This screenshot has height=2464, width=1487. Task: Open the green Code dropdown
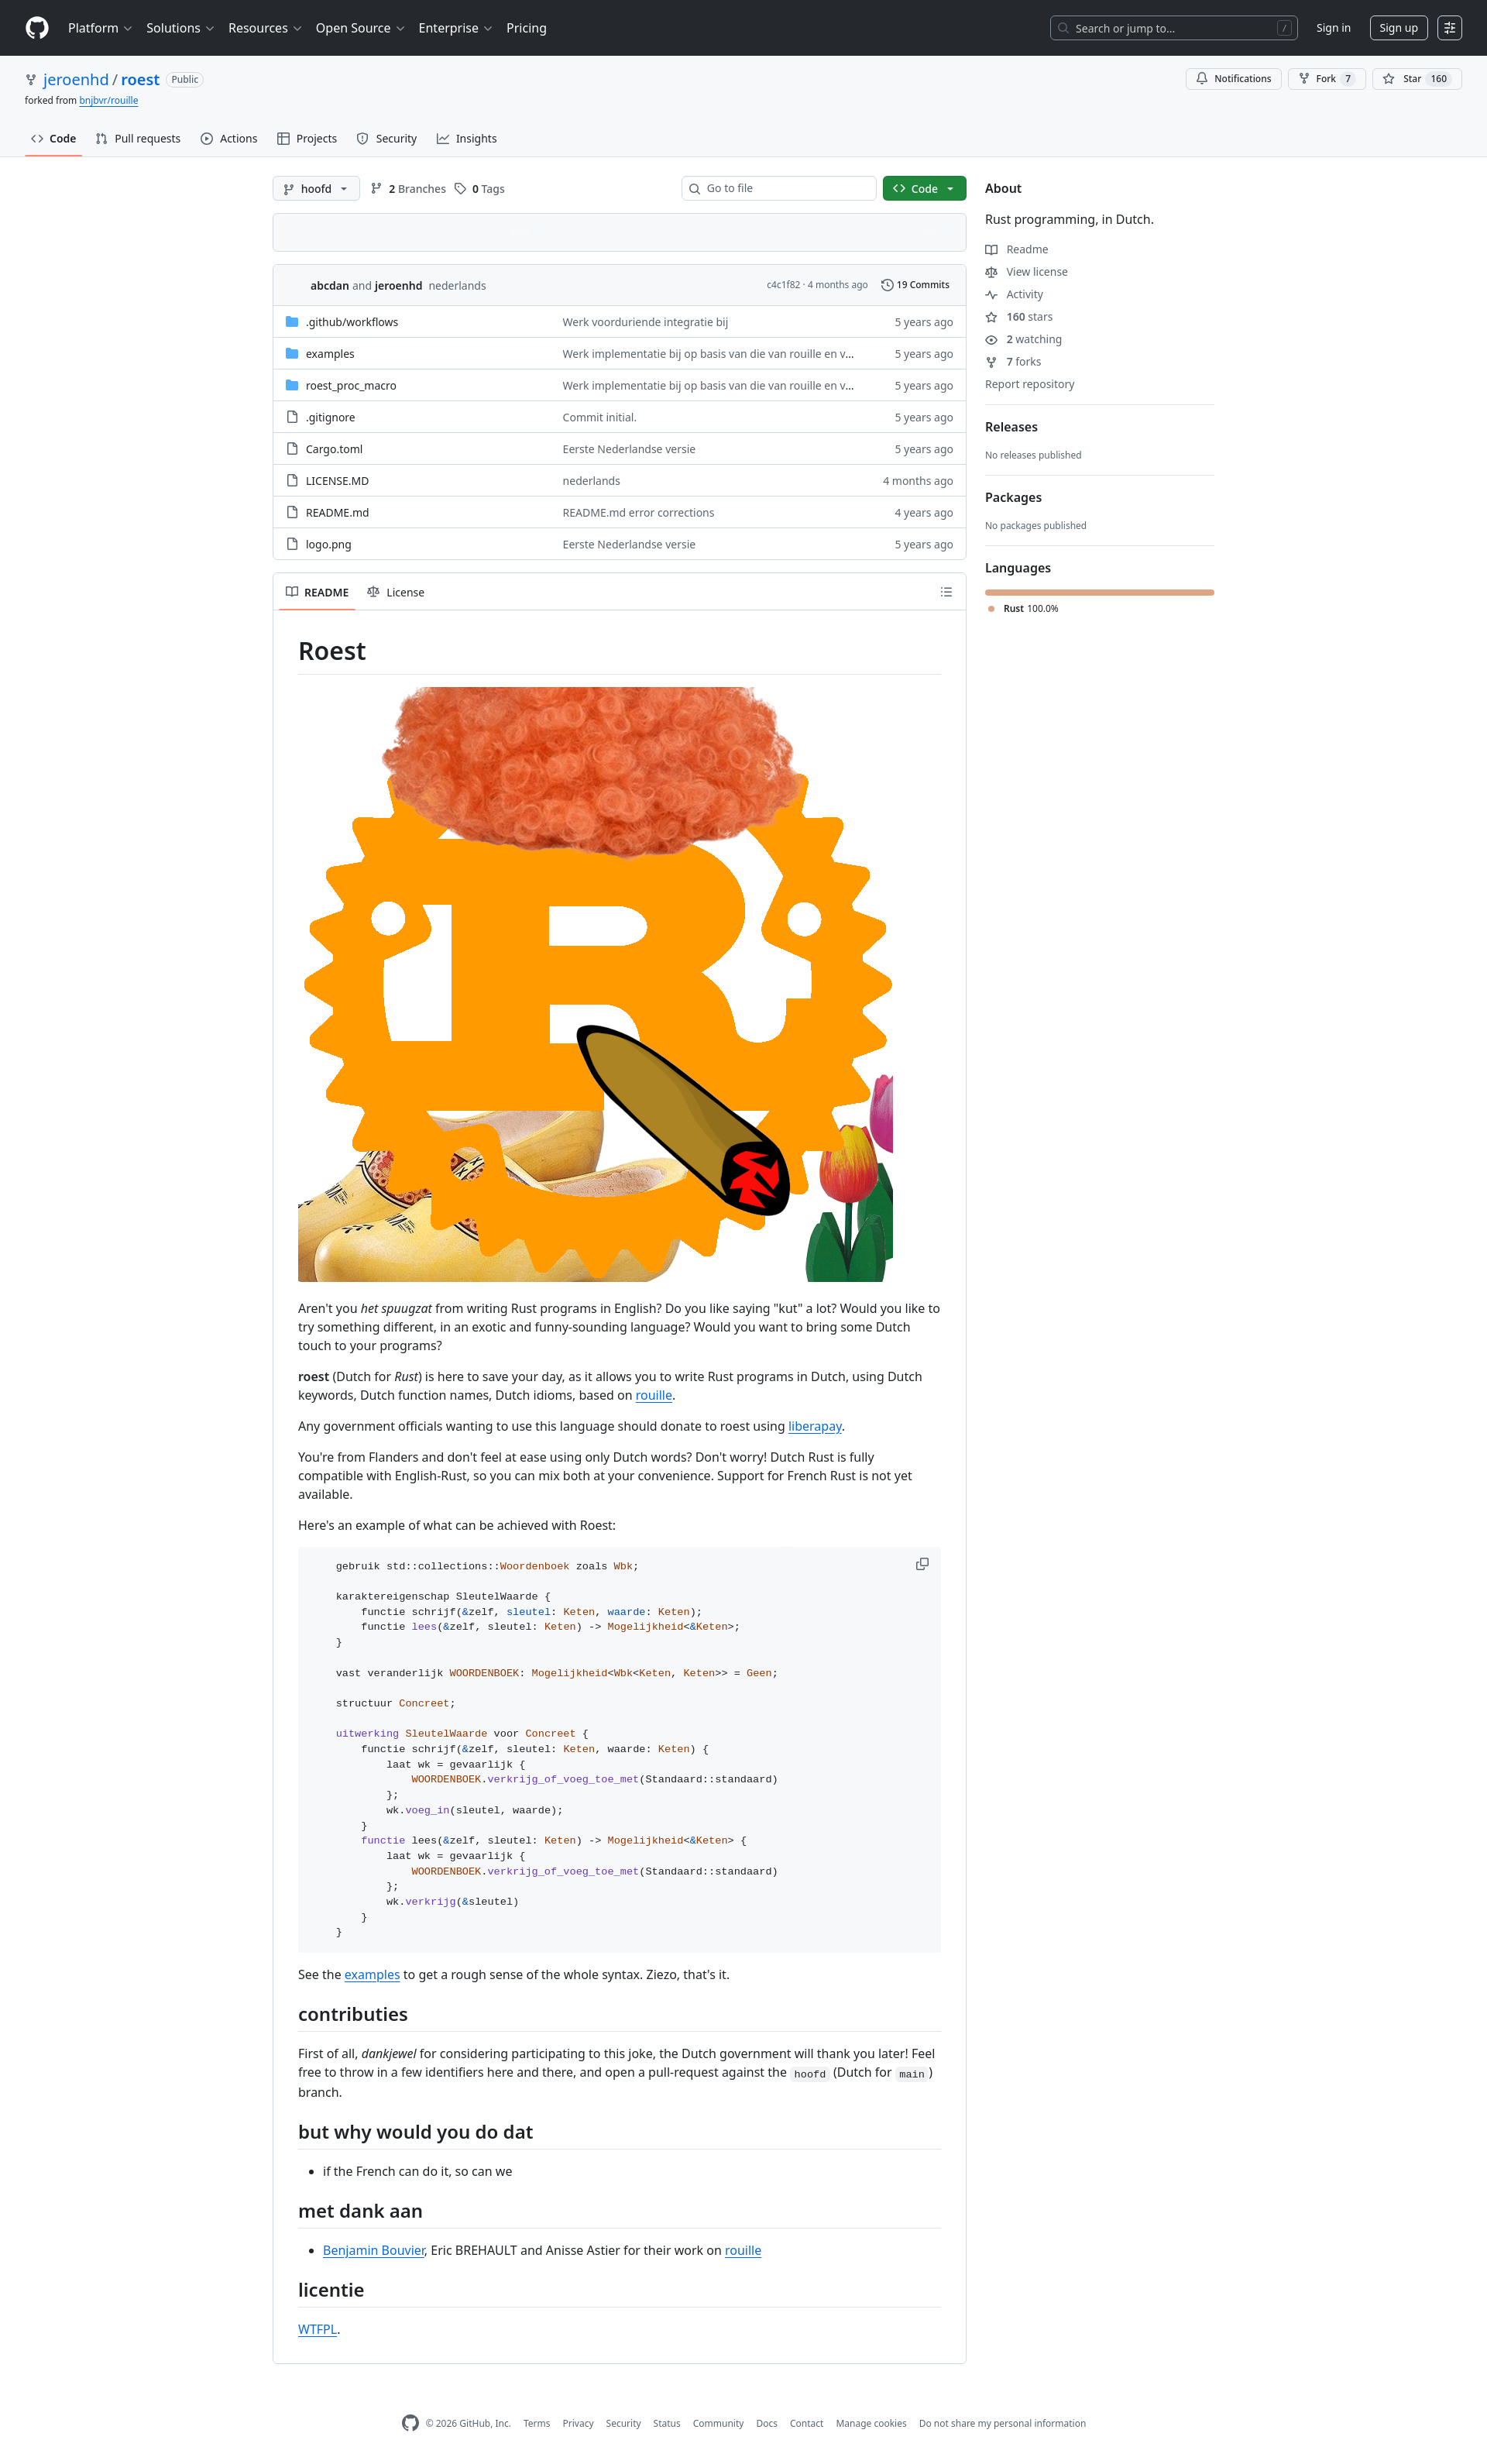924,189
